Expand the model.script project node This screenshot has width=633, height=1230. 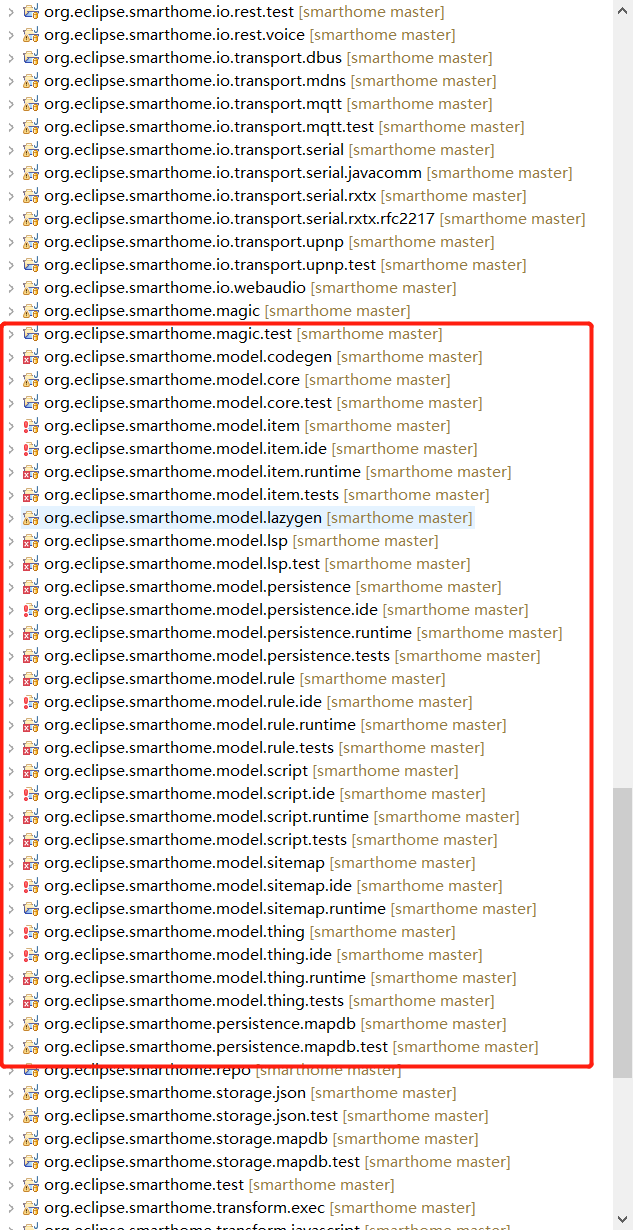[11, 771]
